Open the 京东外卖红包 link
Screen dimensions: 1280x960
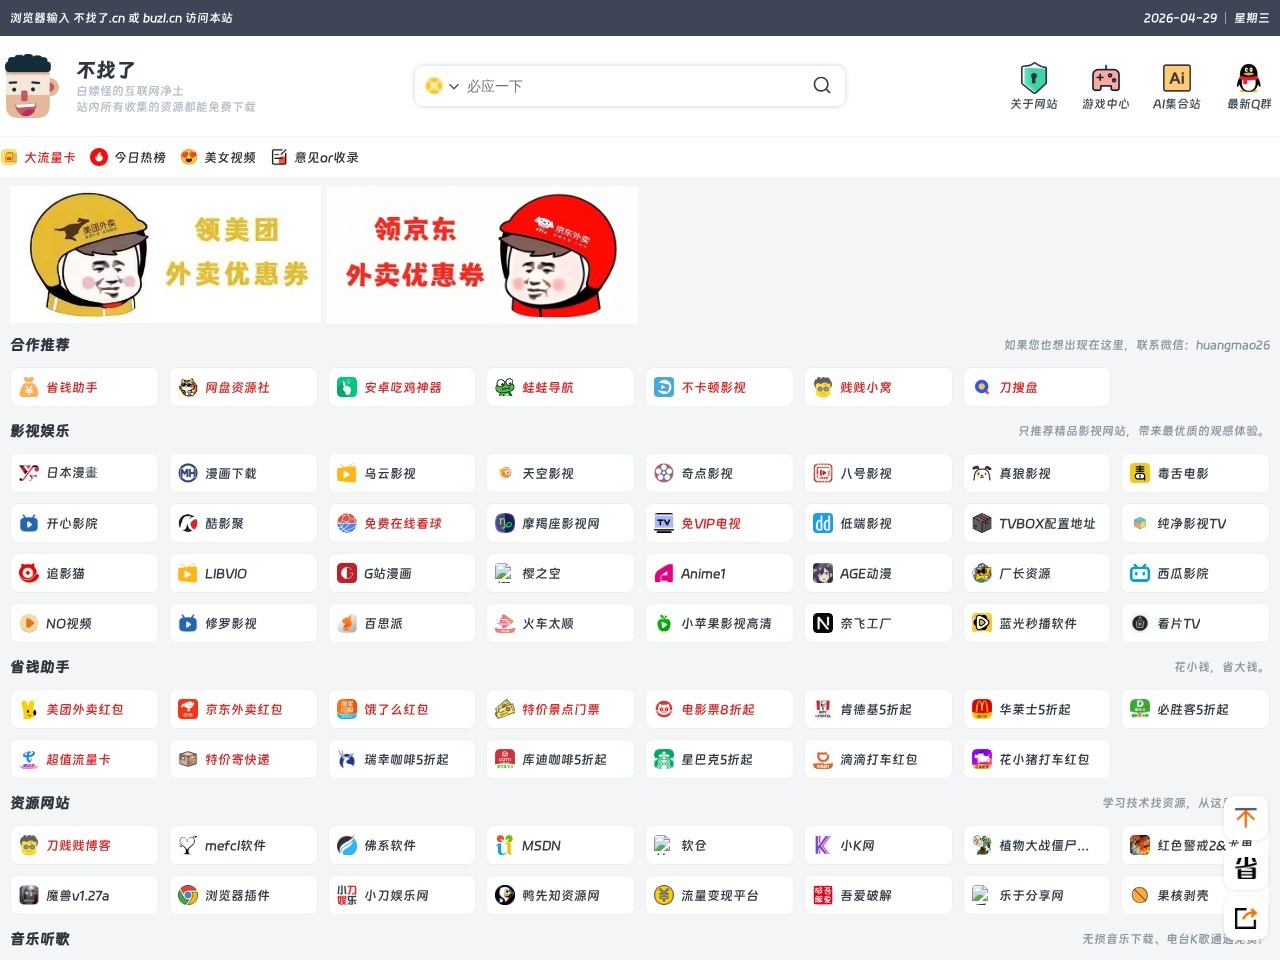(243, 710)
